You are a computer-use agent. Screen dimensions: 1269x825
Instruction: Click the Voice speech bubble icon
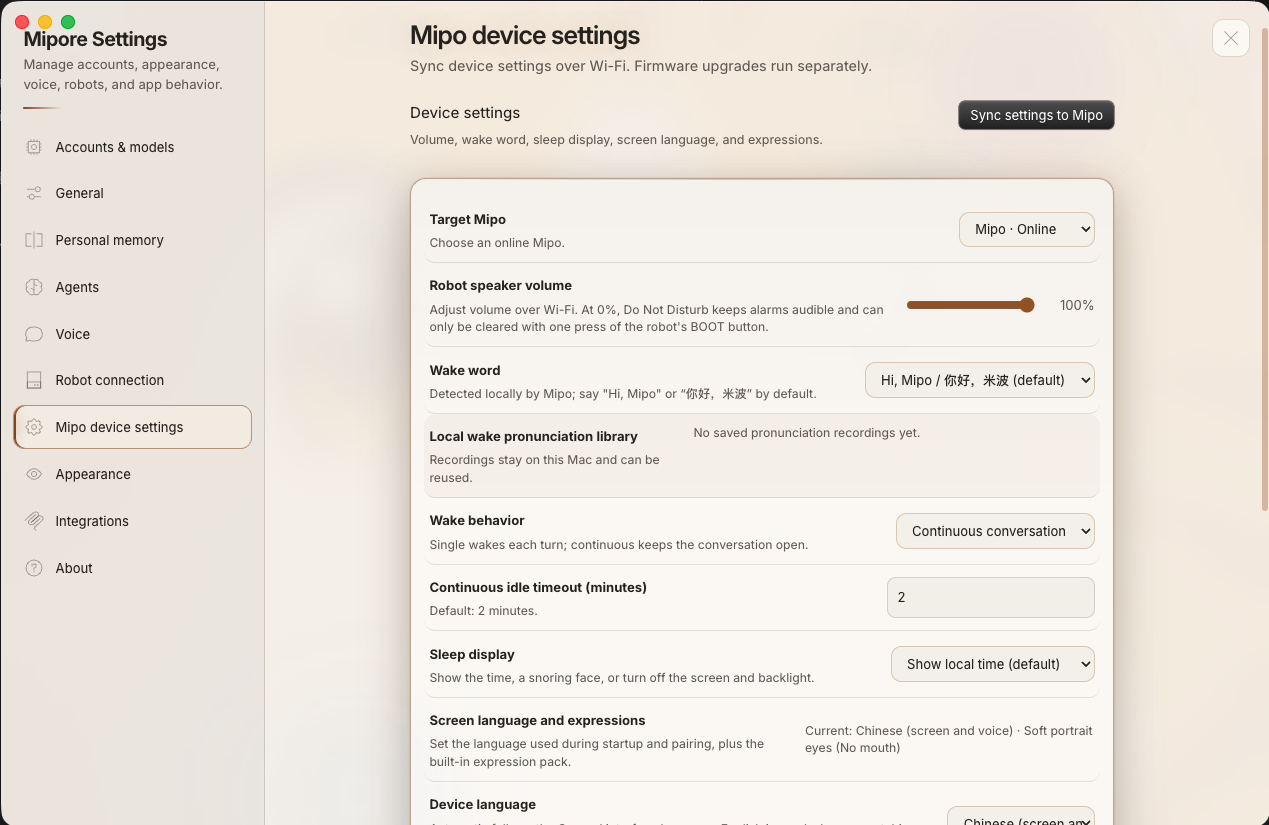click(34, 334)
